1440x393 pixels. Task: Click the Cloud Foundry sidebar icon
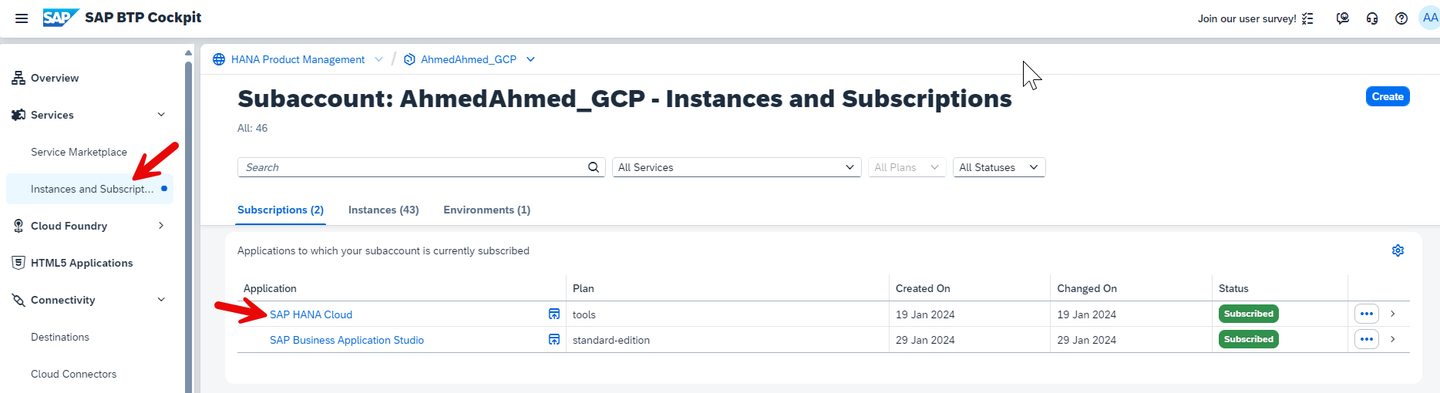click(18, 226)
